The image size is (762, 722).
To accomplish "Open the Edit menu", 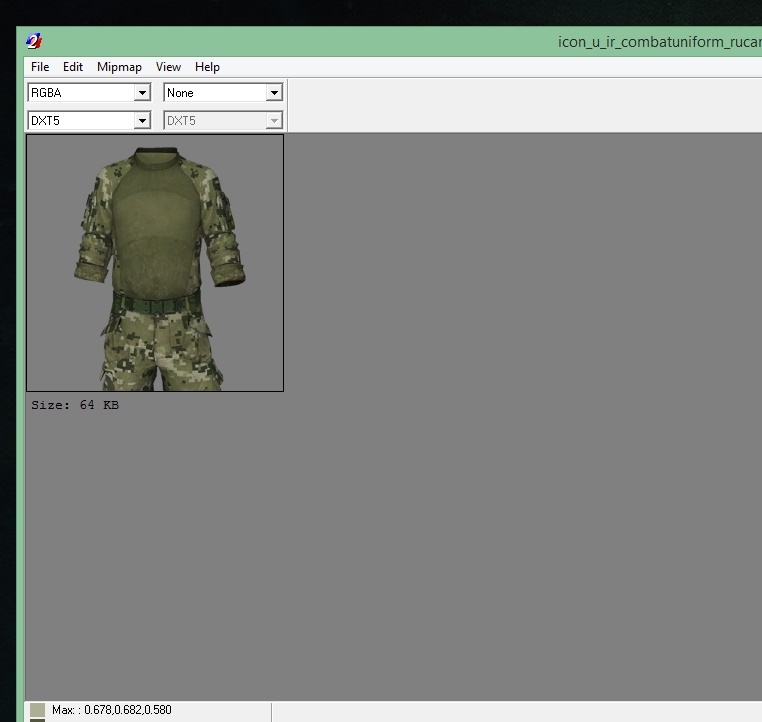I will (x=73, y=67).
